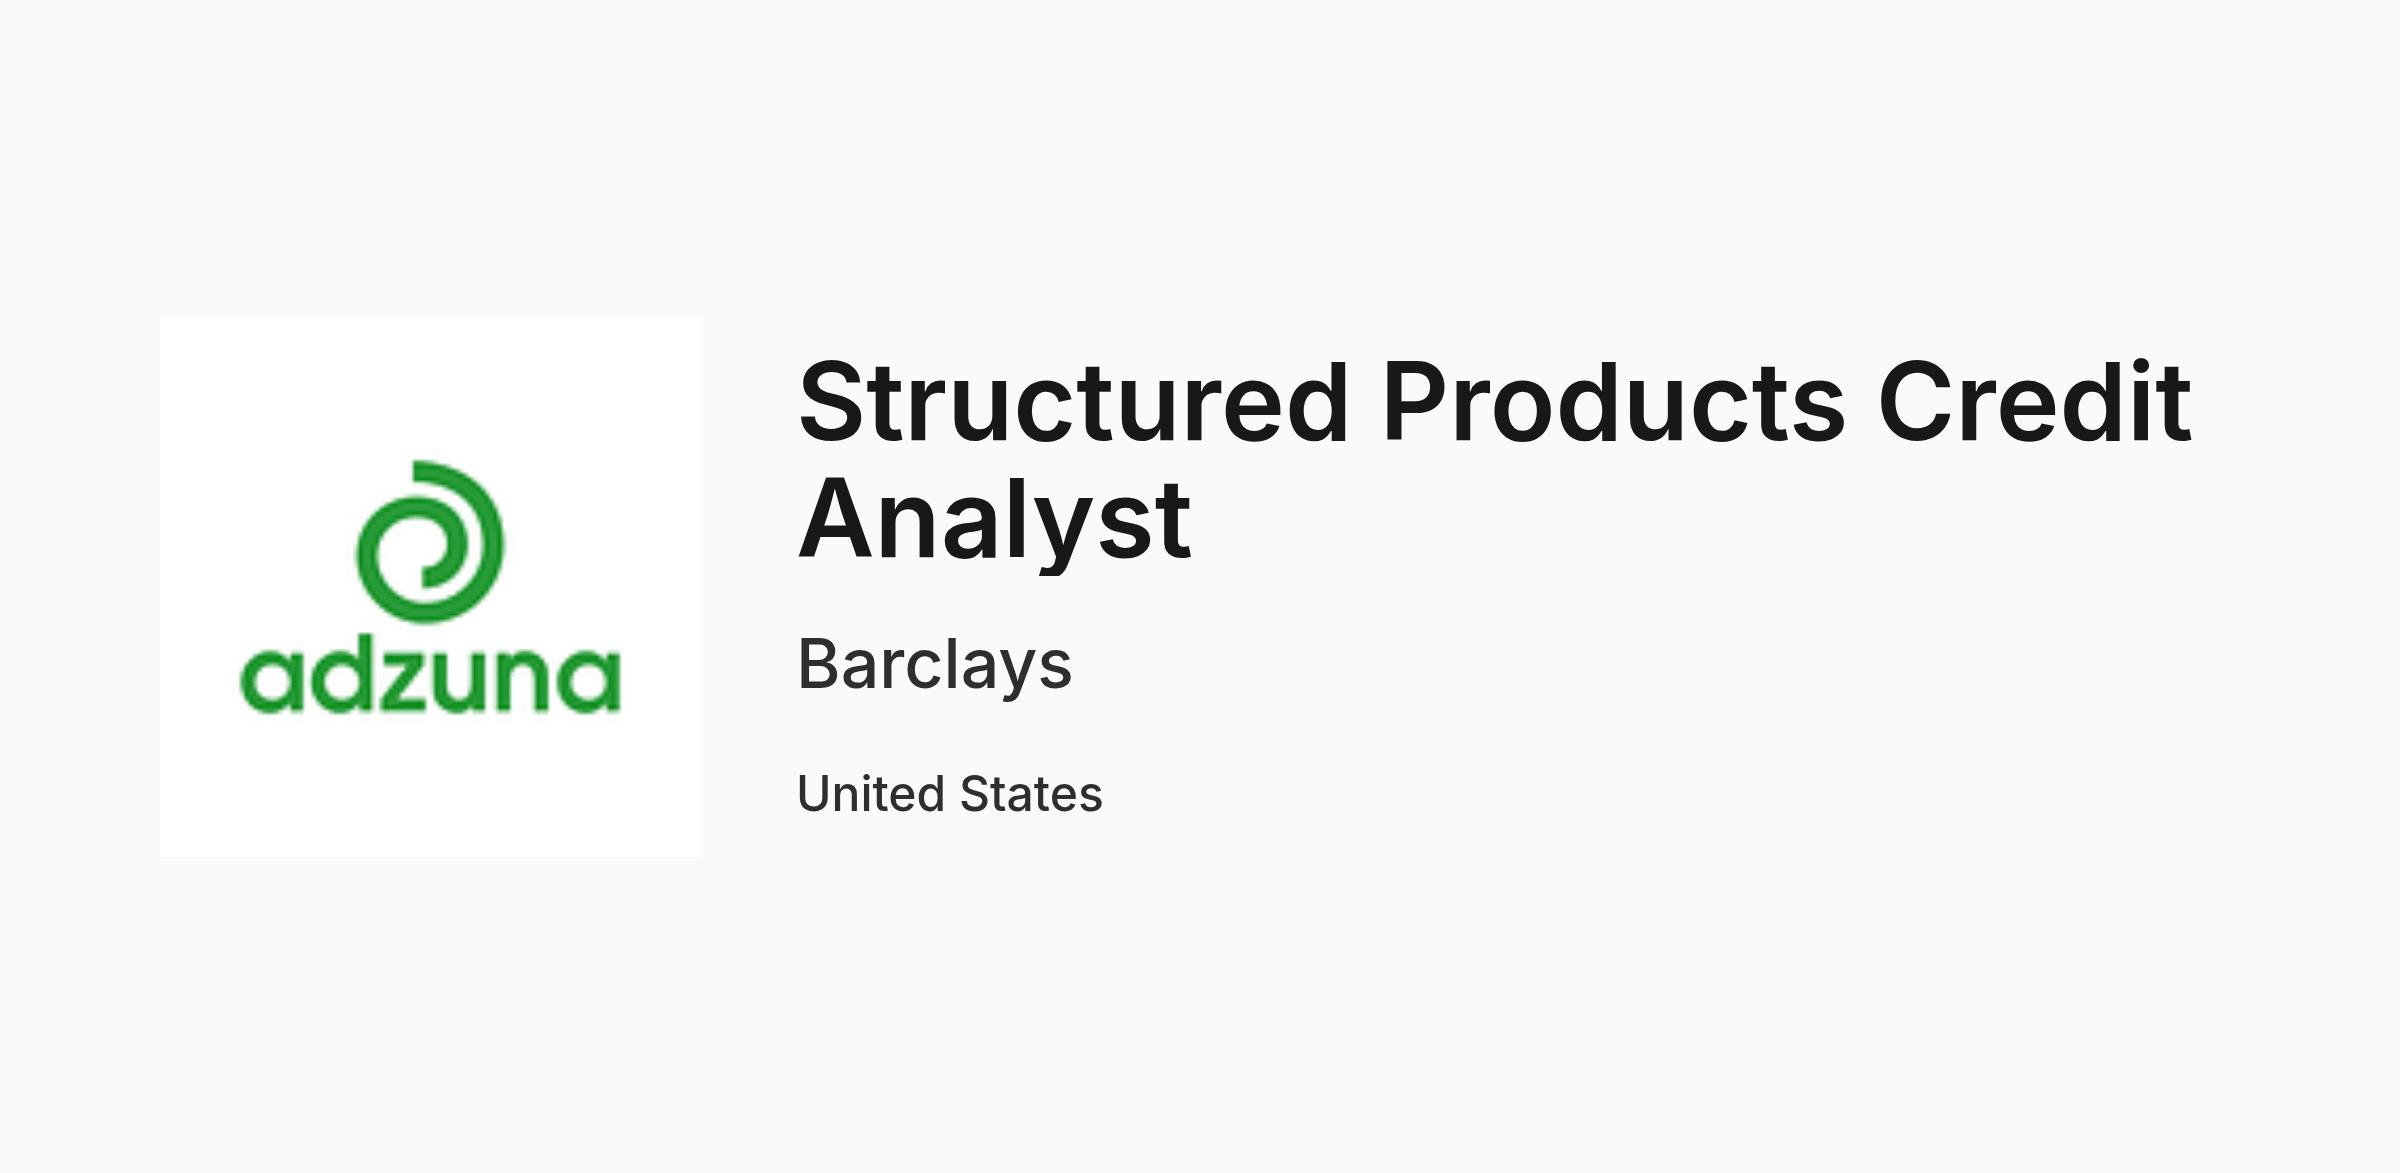Open the Structured Products Credit Analyst title
The height and width of the screenshot is (1173, 2400).
1495,460
